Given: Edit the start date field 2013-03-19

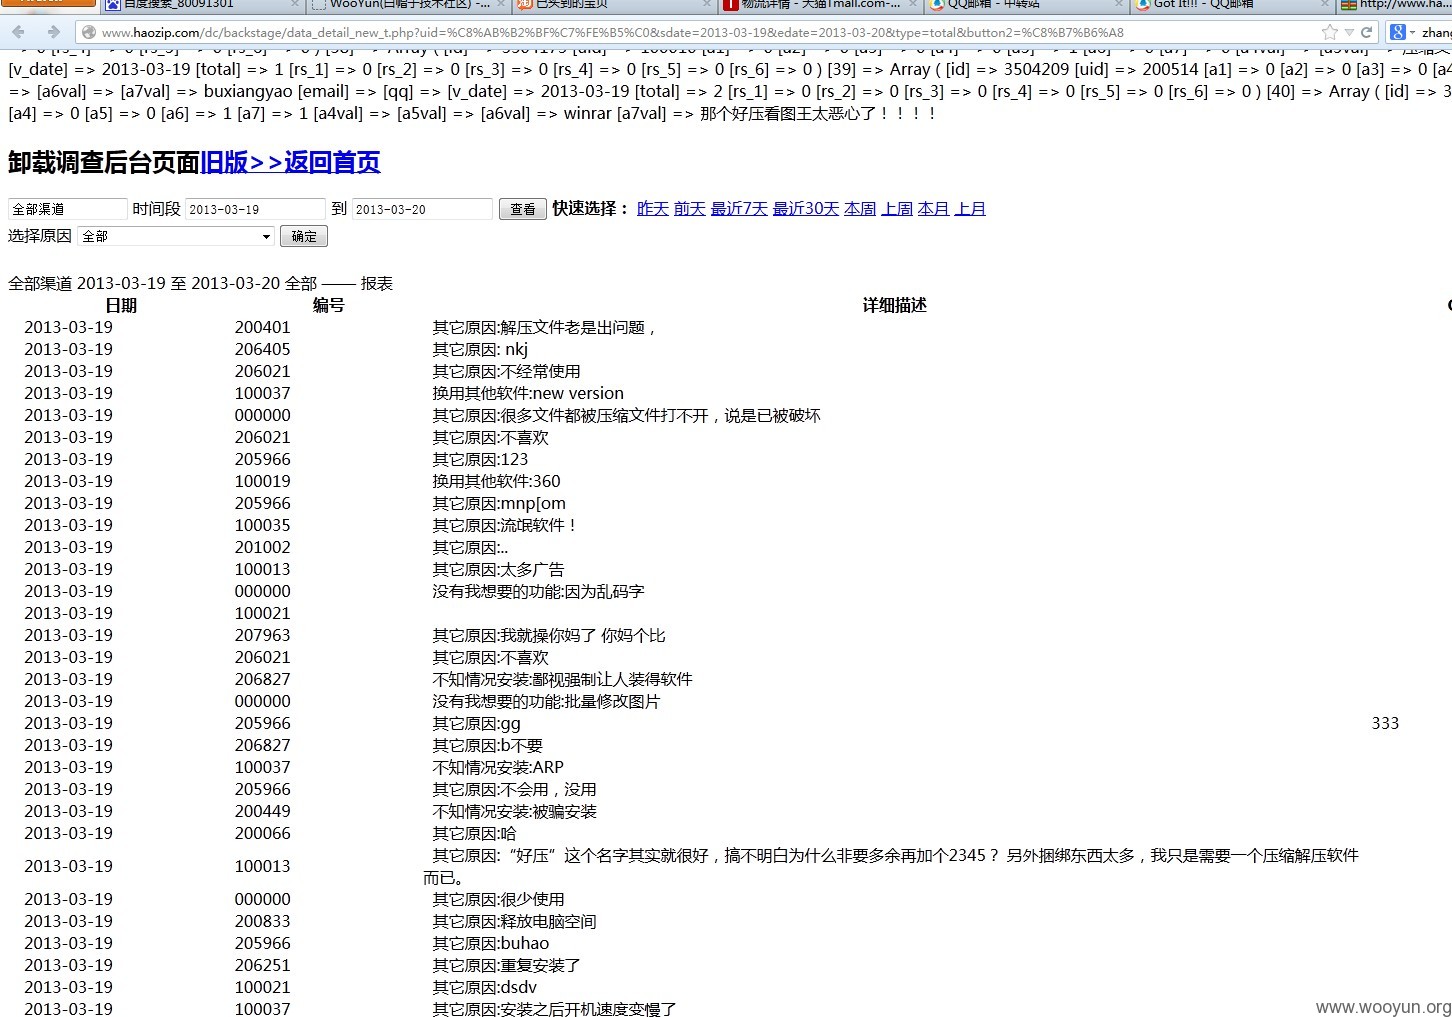Looking at the screenshot, I should pyautogui.click(x=256, y=209).
